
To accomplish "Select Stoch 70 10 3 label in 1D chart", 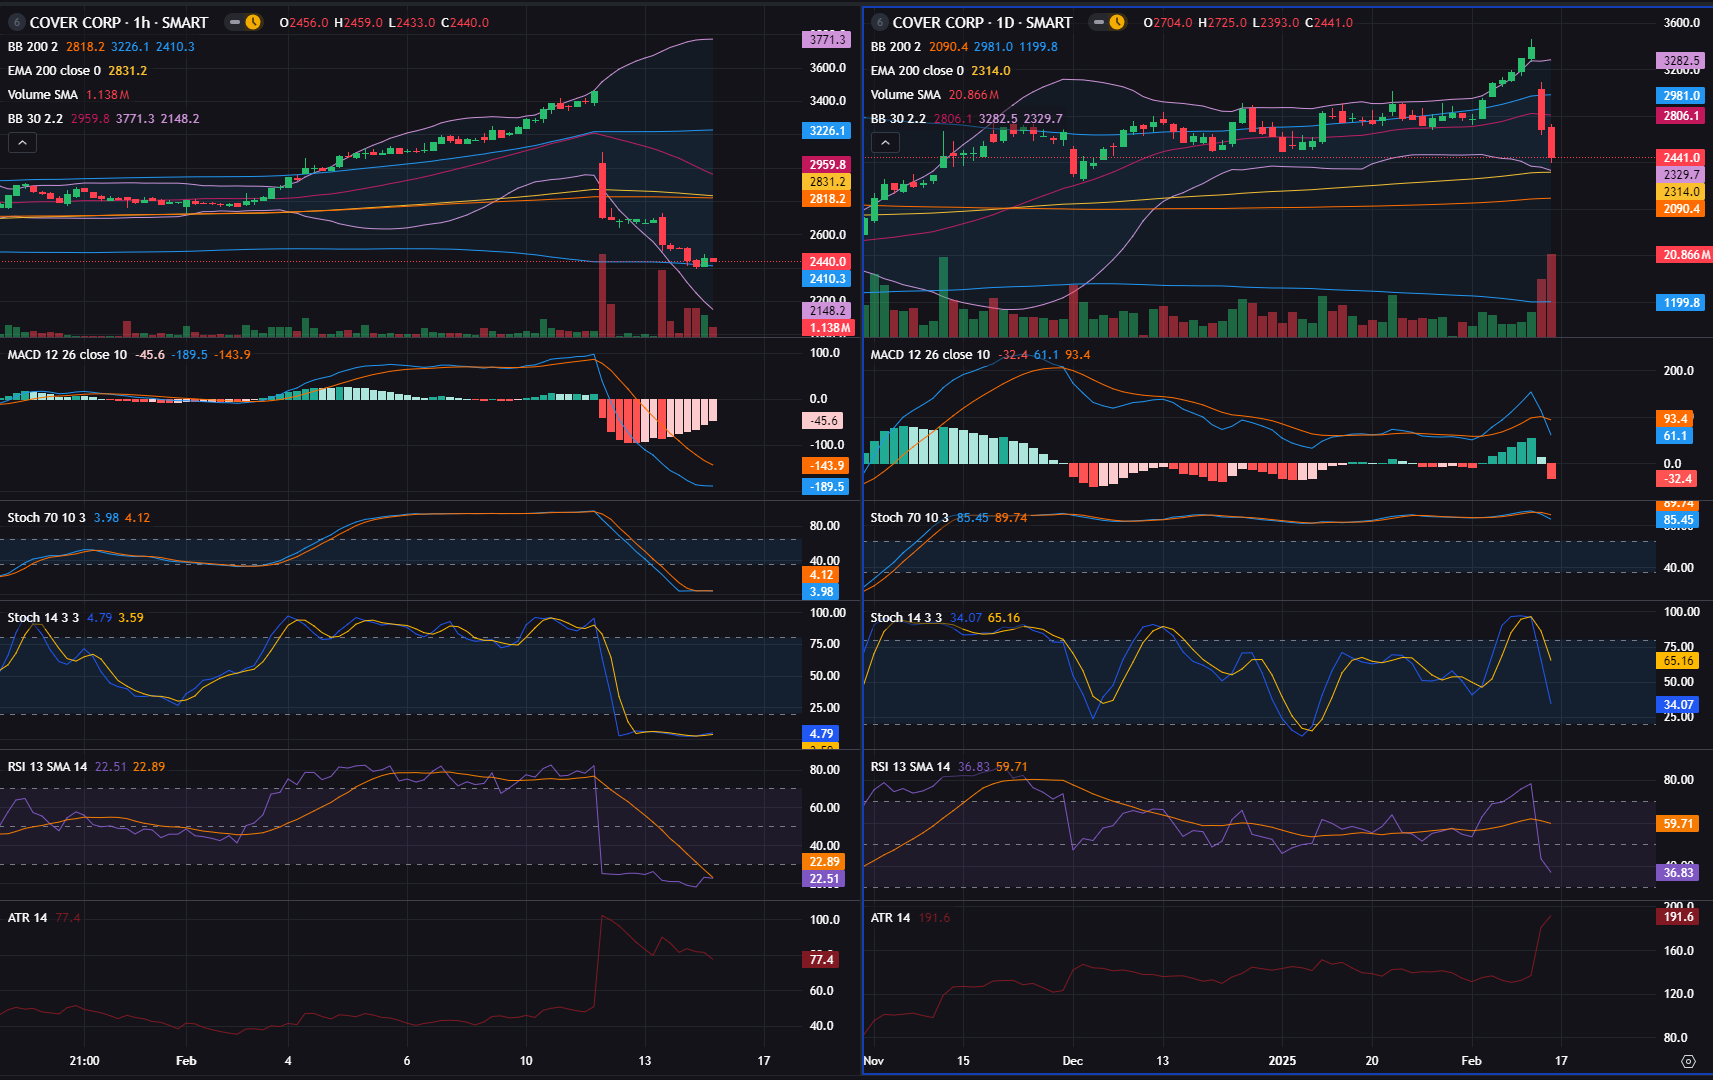I will (909, 518).
